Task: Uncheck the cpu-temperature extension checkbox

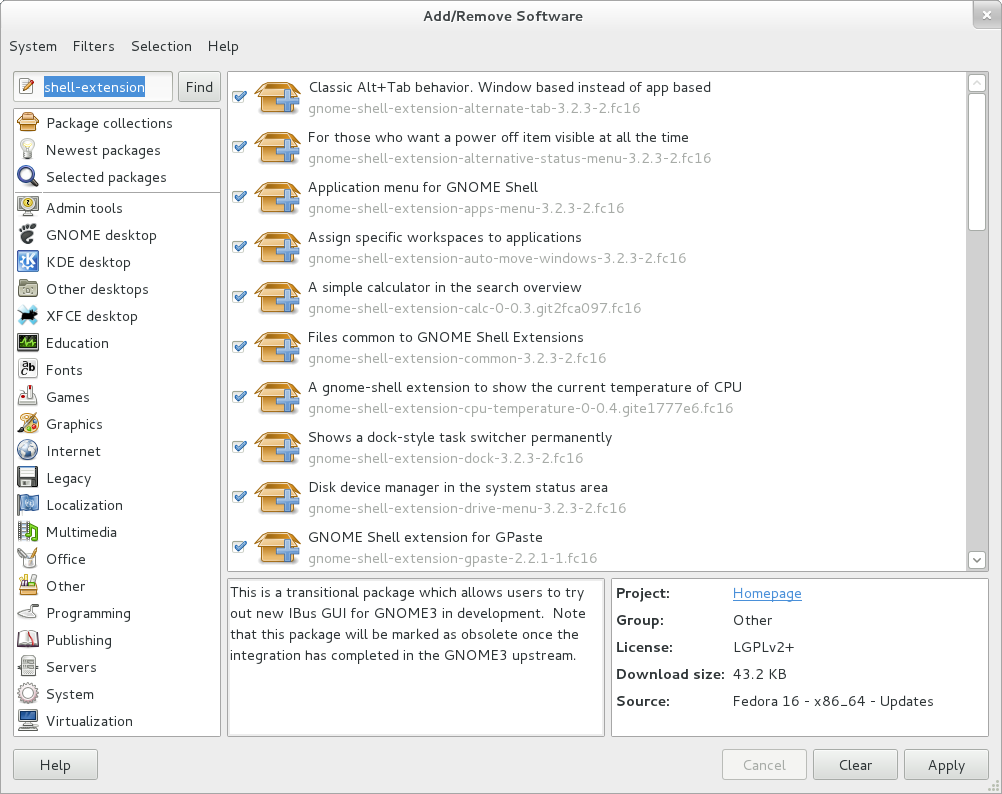Action: (x=240, y=396)
